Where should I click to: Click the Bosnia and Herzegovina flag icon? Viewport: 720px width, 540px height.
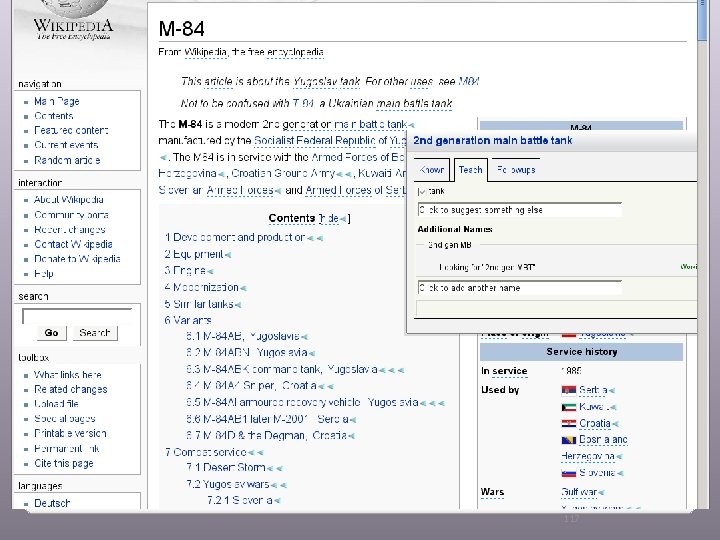click(x=568, y=440)
